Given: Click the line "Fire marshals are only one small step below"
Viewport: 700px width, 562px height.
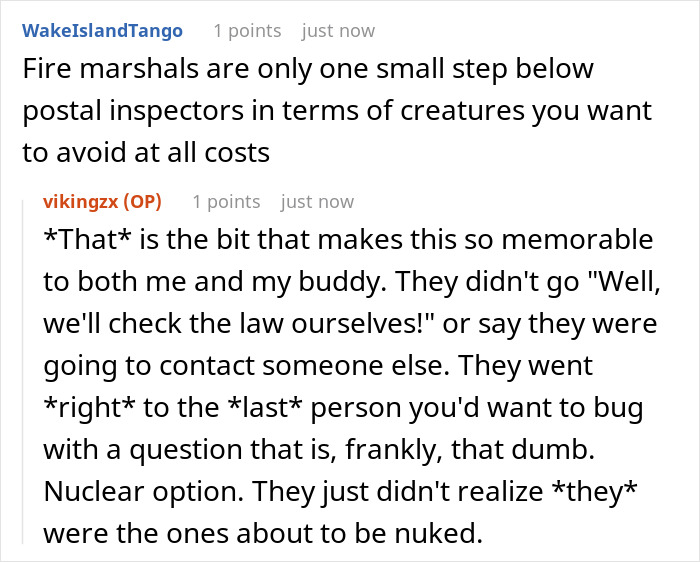Looking at the screenshot, I should click(308, 69).
